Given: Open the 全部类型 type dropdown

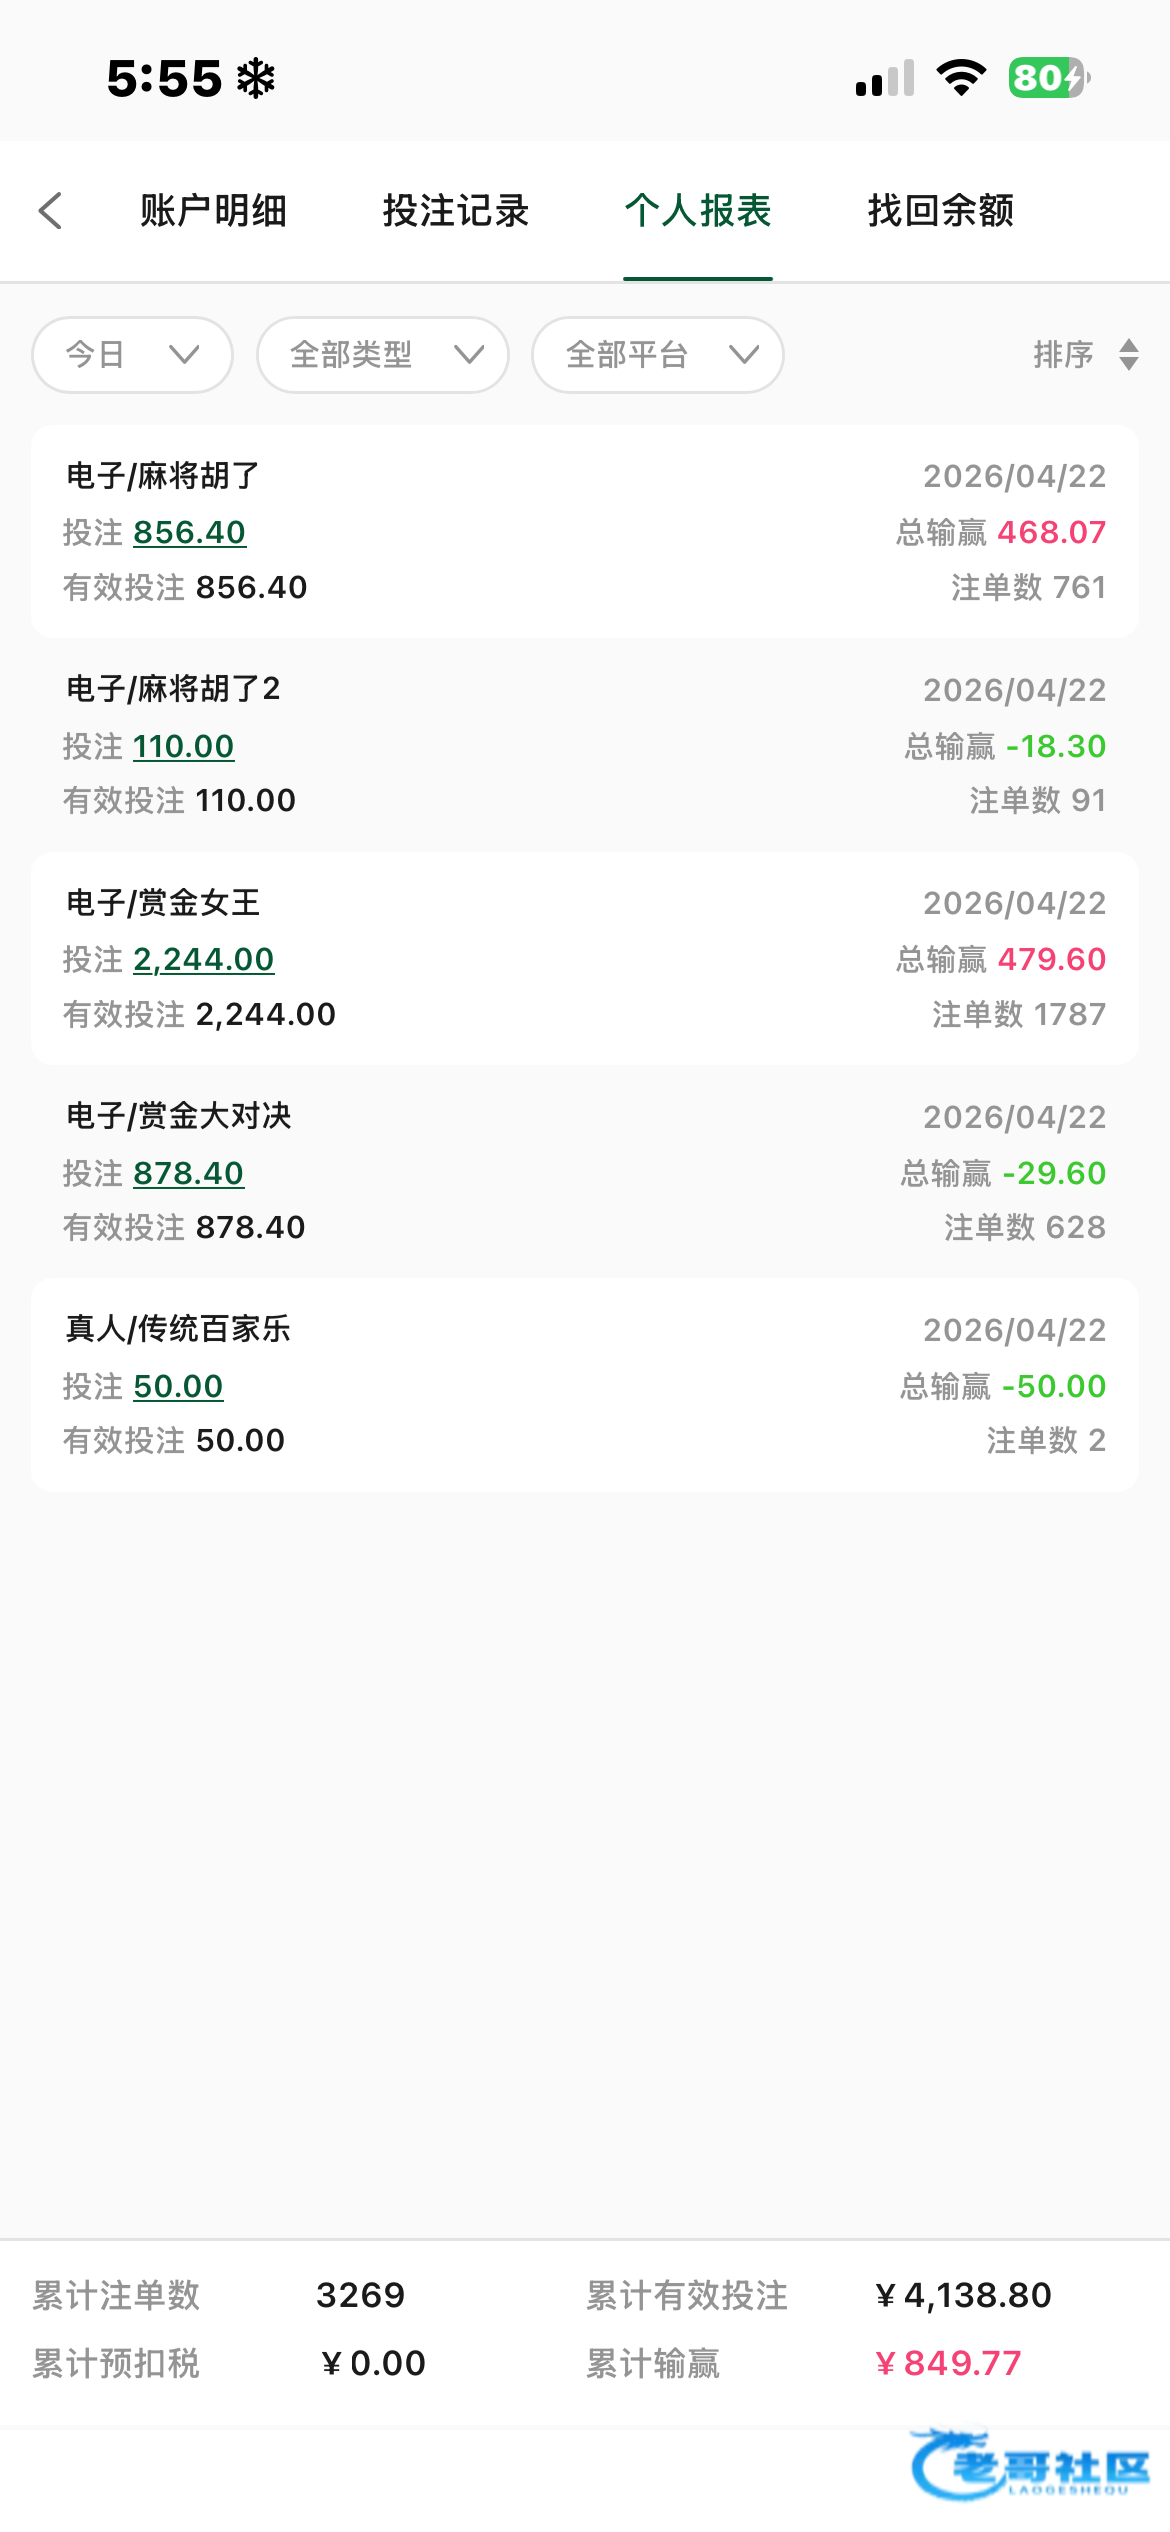Looking at the screenshot, I should point(383,355).
